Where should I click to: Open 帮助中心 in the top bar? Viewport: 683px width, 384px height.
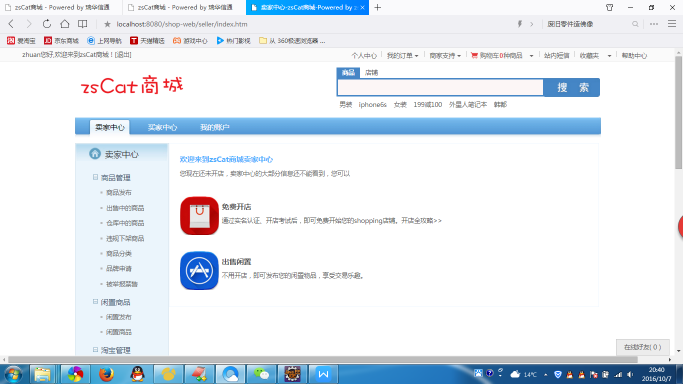(x=634, y=55)
